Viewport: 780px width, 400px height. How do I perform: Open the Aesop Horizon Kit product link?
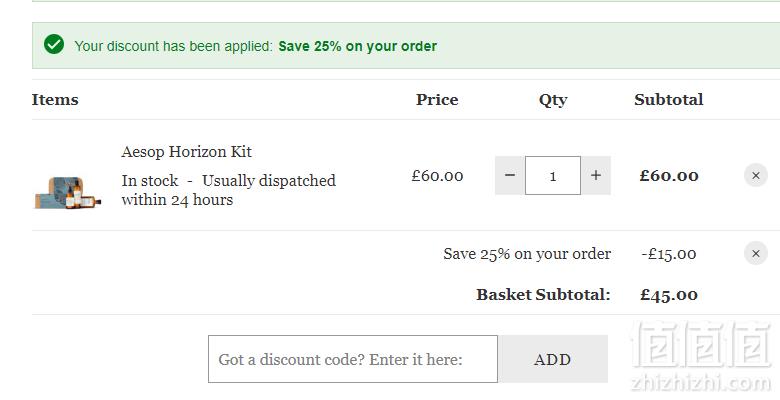(187, 151)
